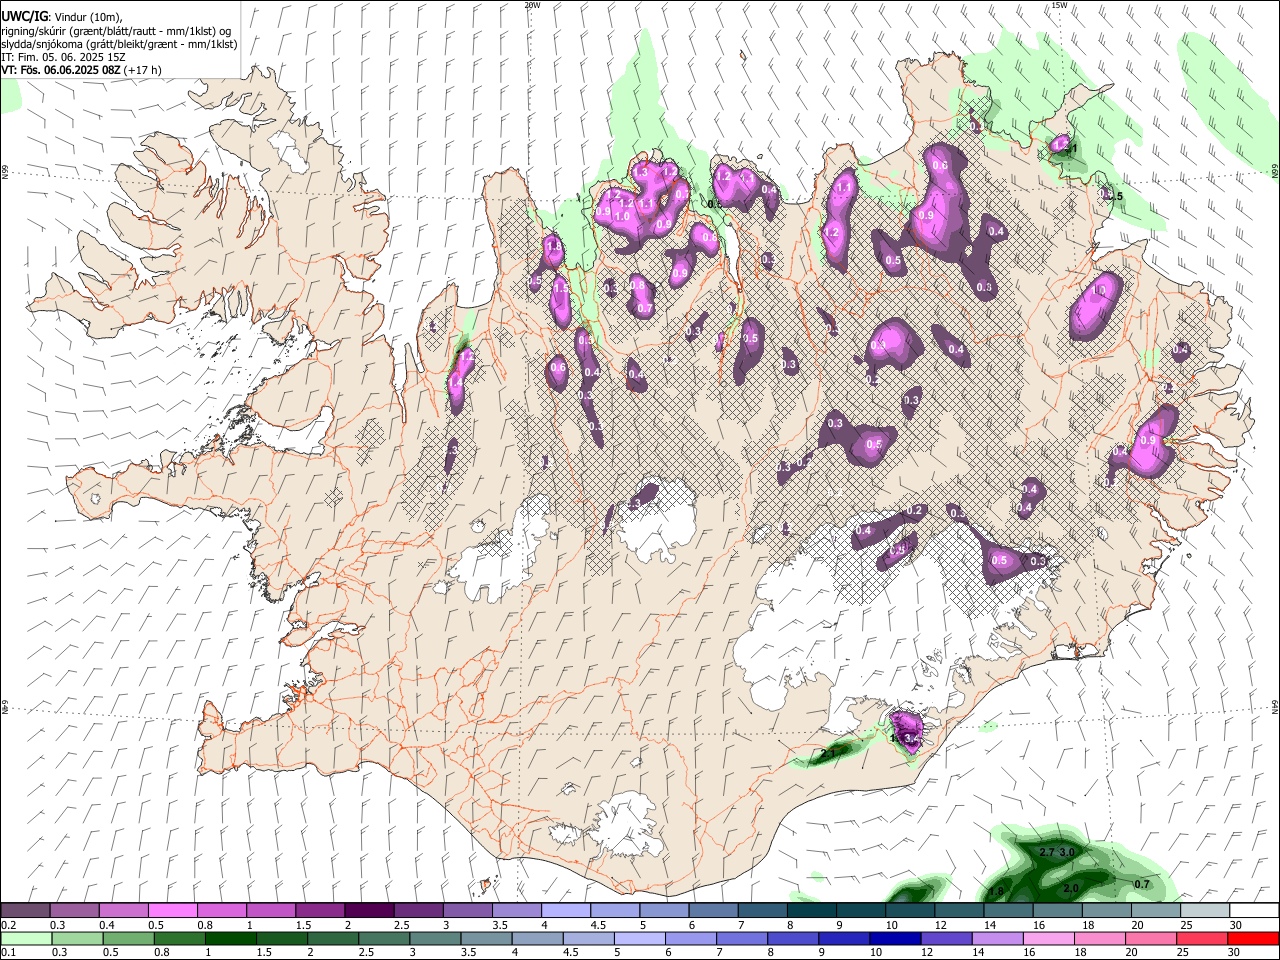Click the 'slydda/snjókoma (grátt/bleikt/grænt - mm/1klst)' line

pyautogui.click(x=119, y=44)
